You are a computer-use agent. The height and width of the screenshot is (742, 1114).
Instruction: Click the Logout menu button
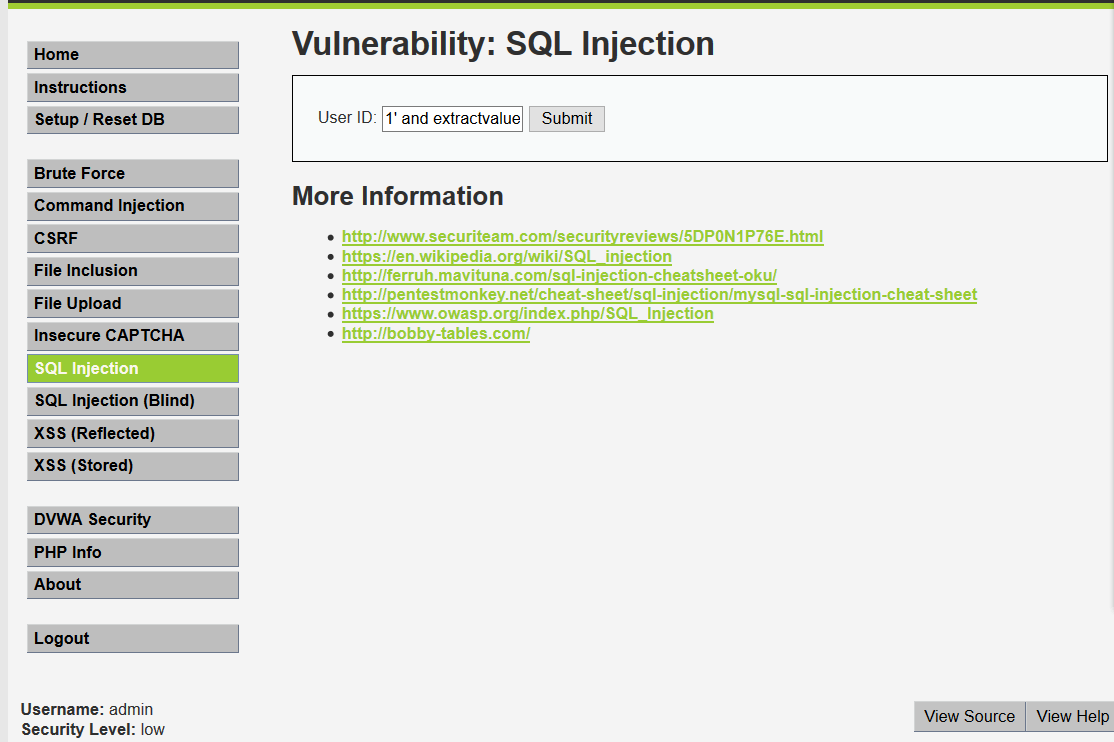tap(133, 638)
